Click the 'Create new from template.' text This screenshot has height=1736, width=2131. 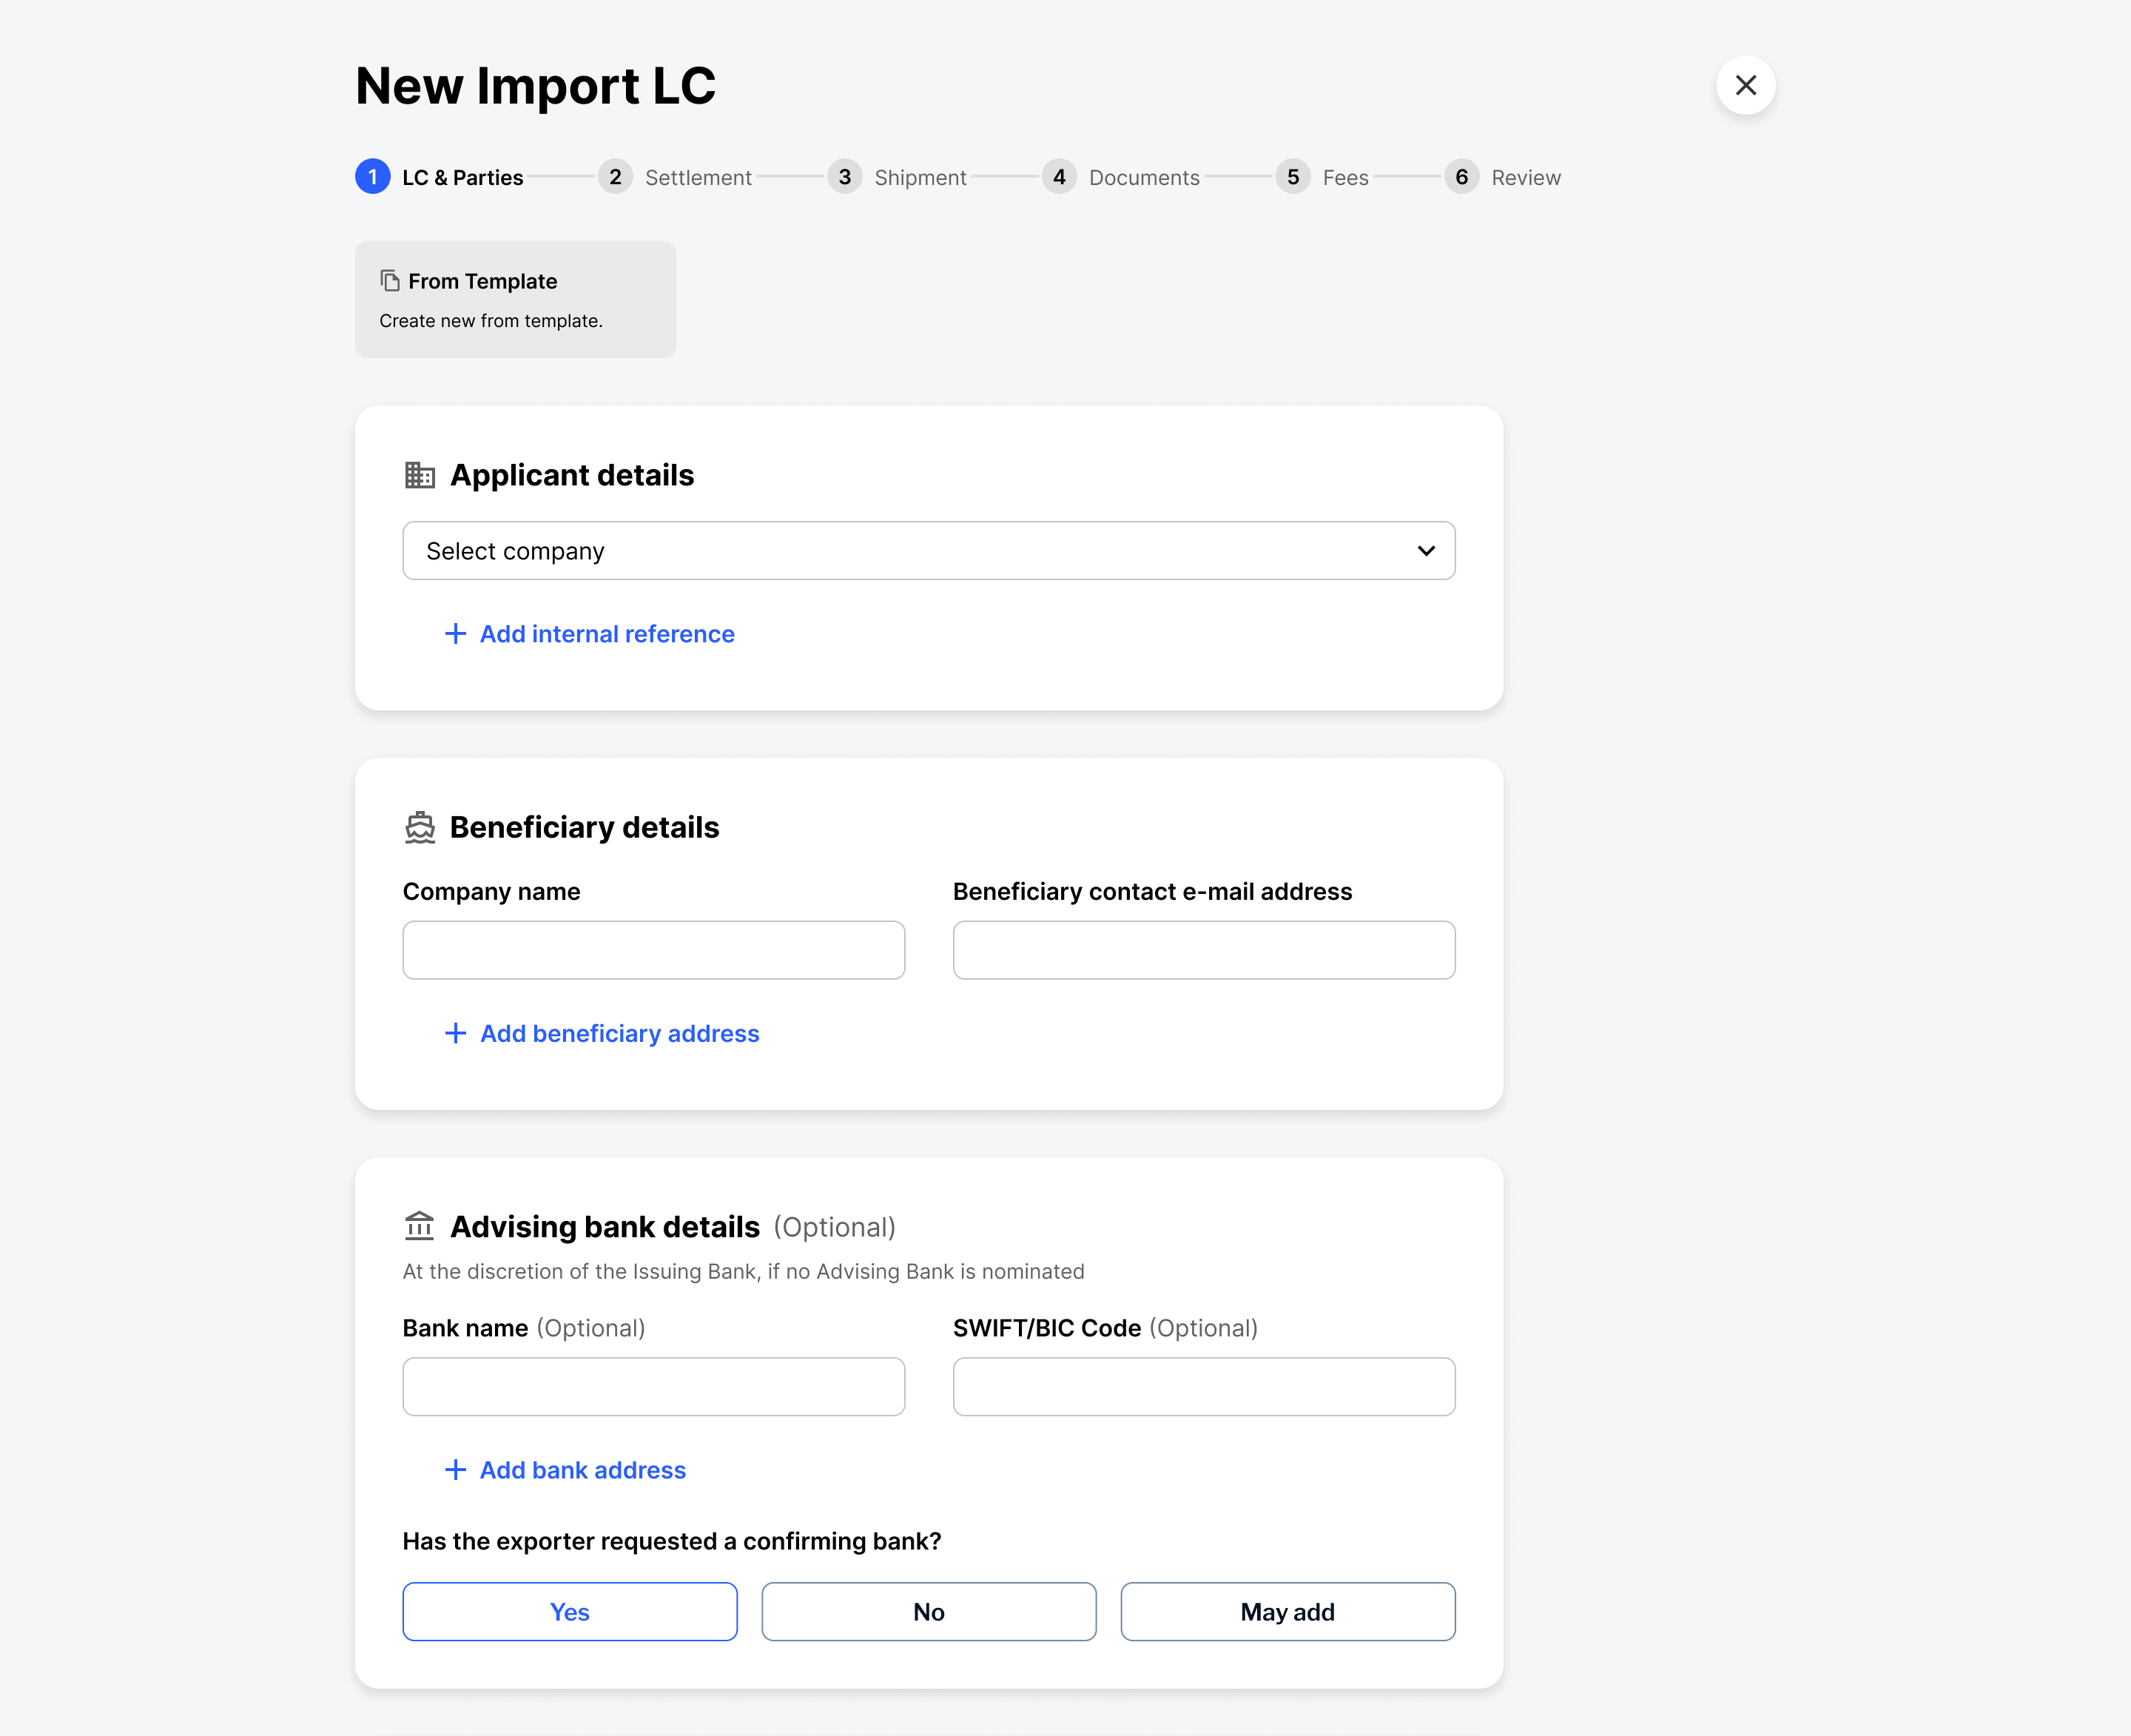pos(491,321)
